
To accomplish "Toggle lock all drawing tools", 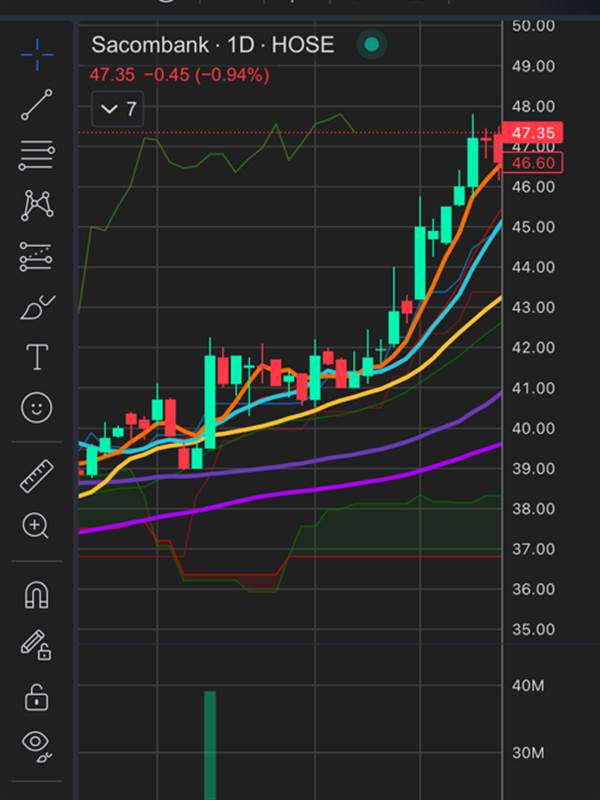I will [x=37, y=697].
